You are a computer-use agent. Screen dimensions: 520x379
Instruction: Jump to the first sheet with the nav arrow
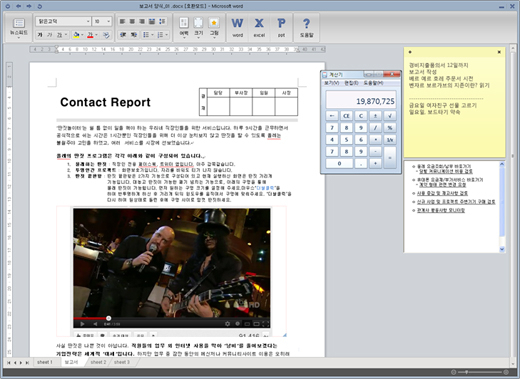point(8,362)
